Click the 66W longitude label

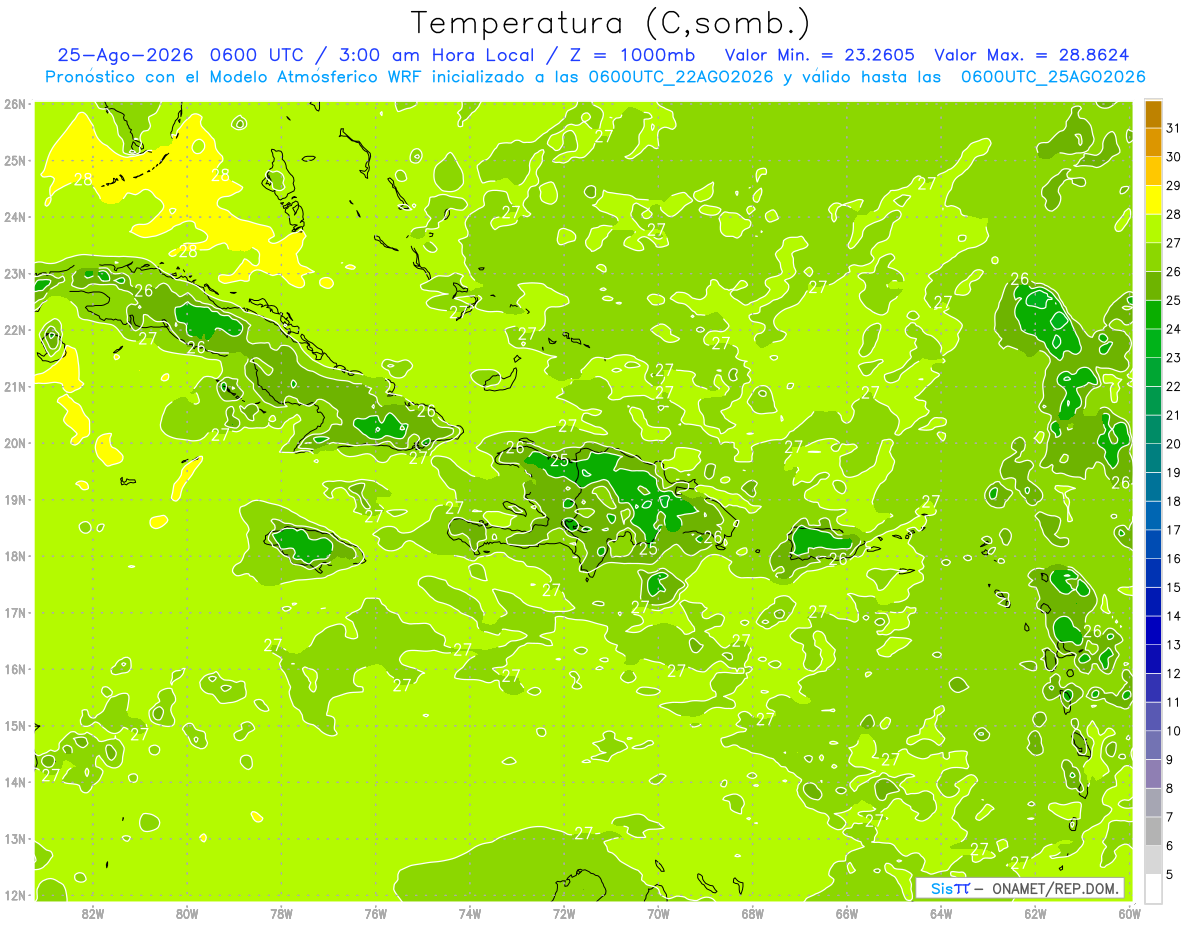[847, 913]
